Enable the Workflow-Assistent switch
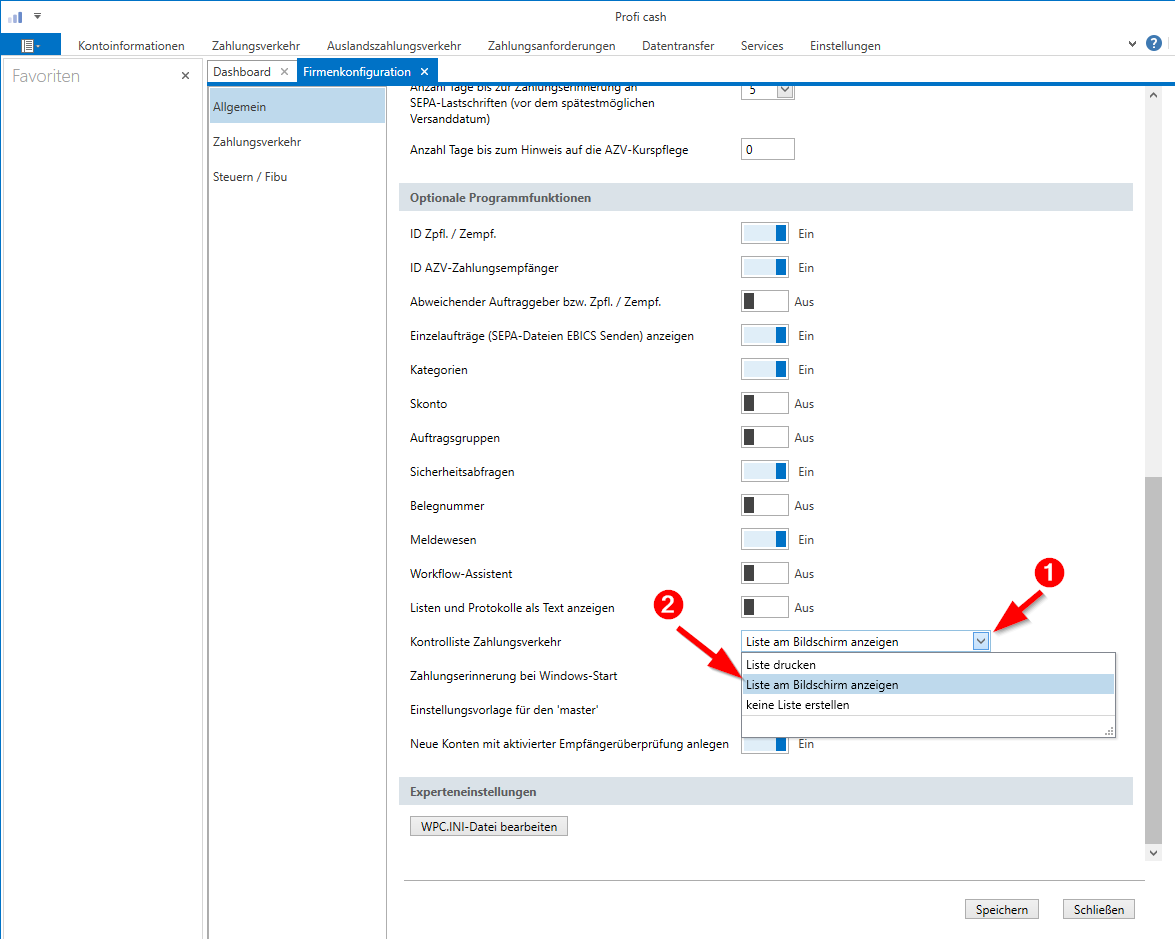 pyautogui.click(x=764, y=574)
